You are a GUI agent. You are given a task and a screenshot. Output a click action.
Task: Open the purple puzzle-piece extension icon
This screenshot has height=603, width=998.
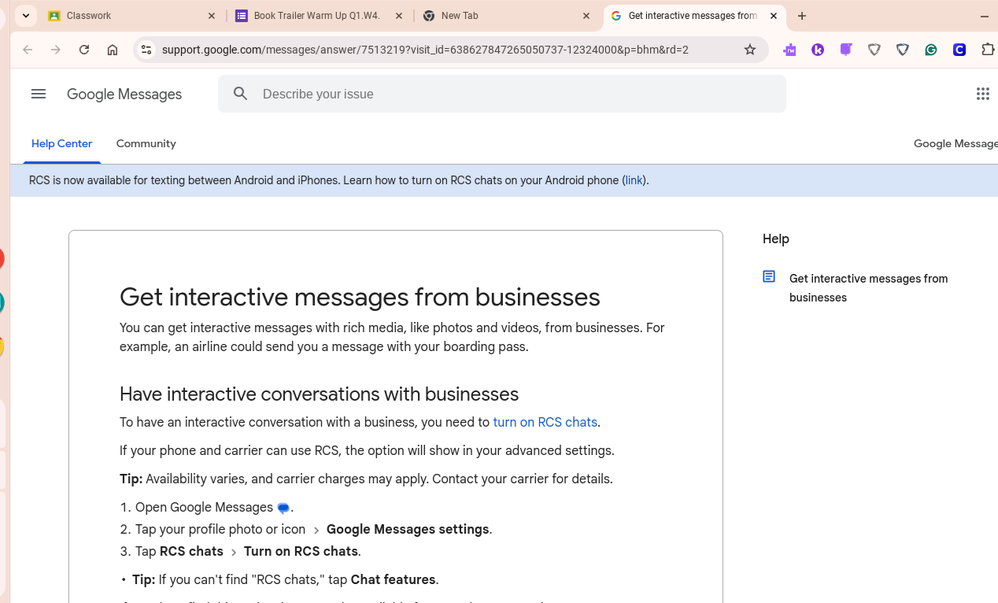(790, 50)
